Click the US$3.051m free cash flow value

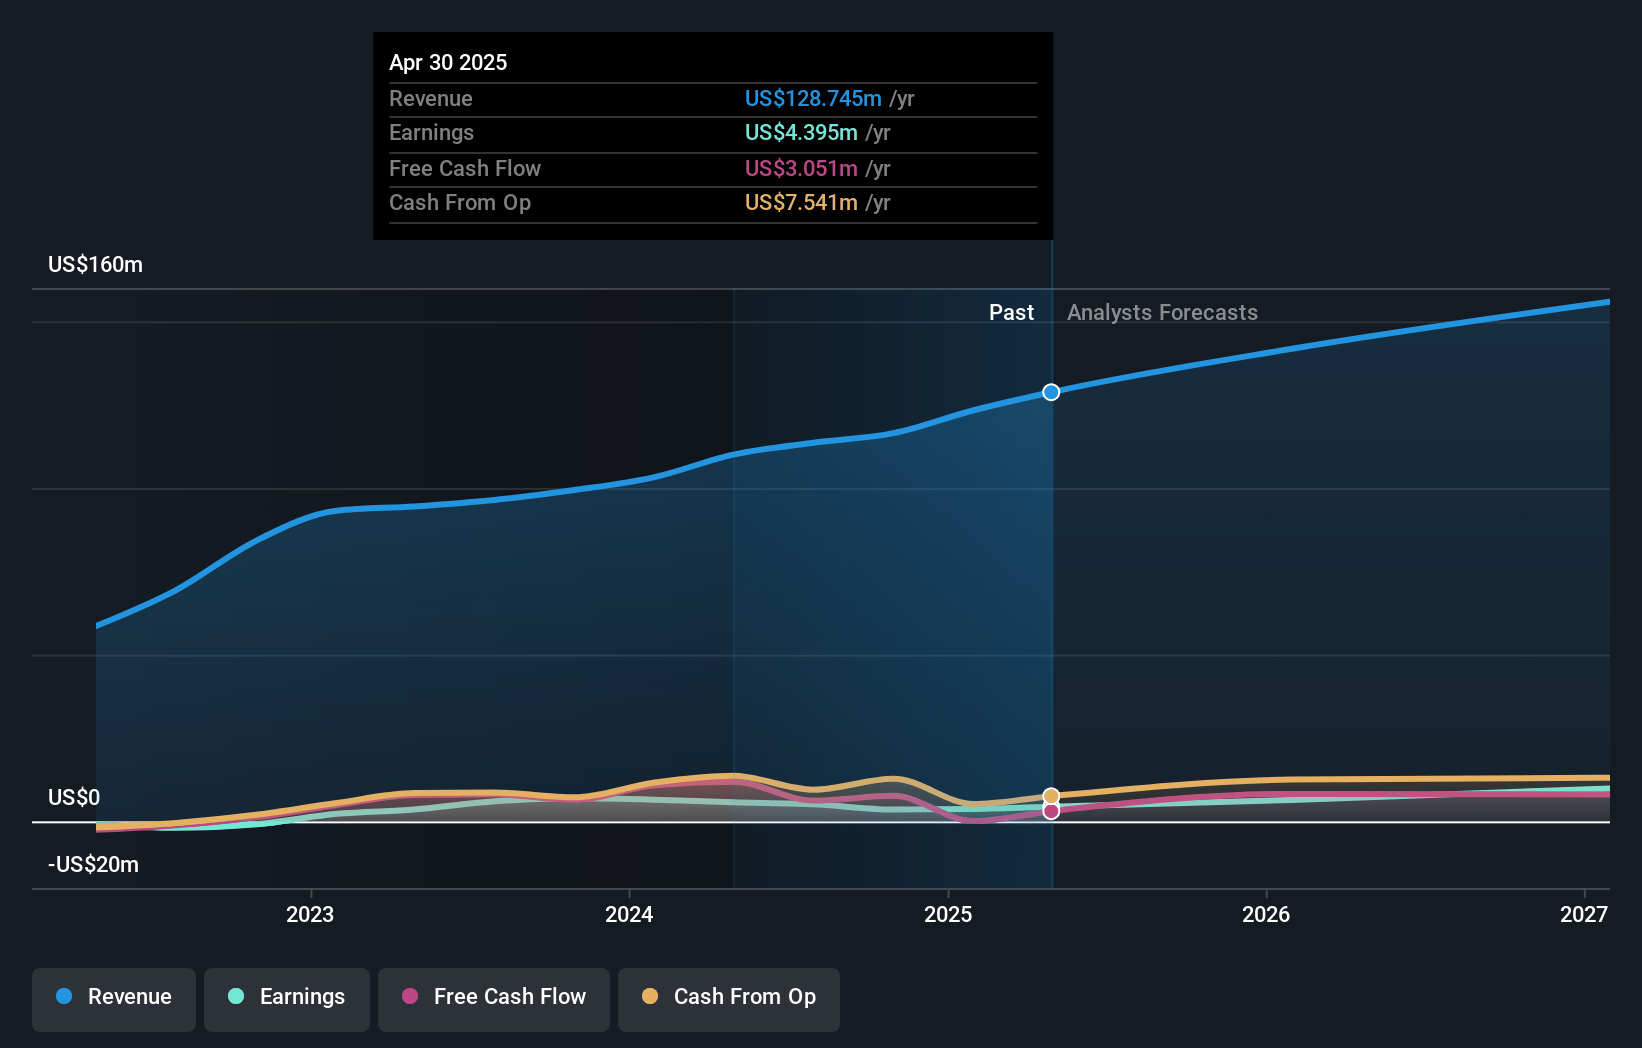801,169
